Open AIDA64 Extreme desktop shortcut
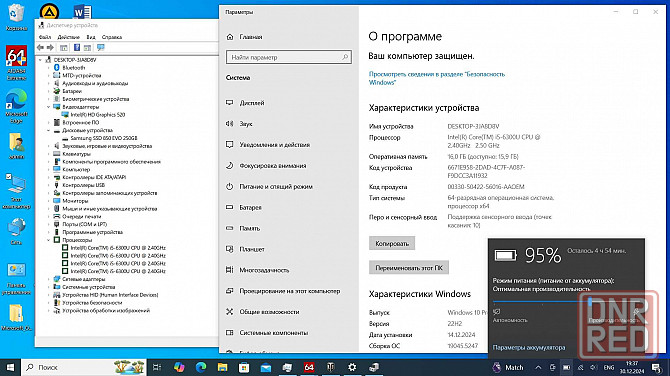670x376 pixels. click(16, 63)
